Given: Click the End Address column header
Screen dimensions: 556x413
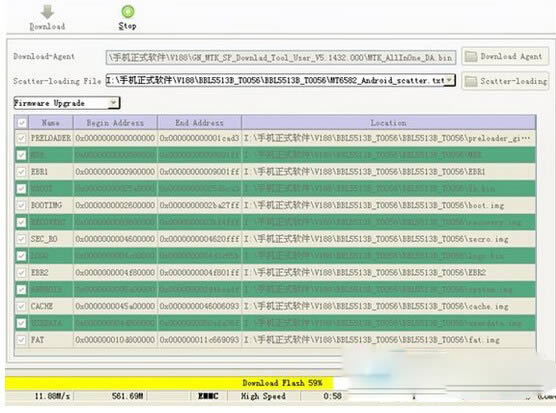Looking at the screenshot, I should pos(199,123).
